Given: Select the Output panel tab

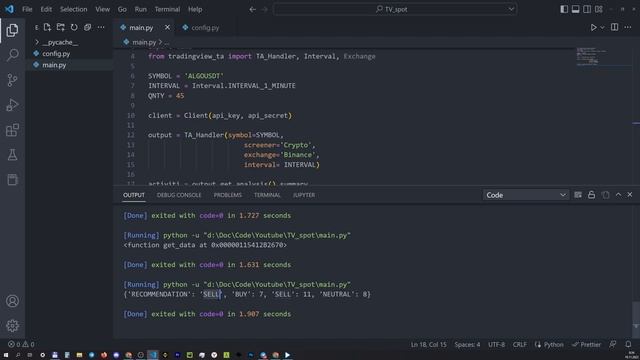Looking at the screenshot, I should pyautogui.click(x=134, y=195).
